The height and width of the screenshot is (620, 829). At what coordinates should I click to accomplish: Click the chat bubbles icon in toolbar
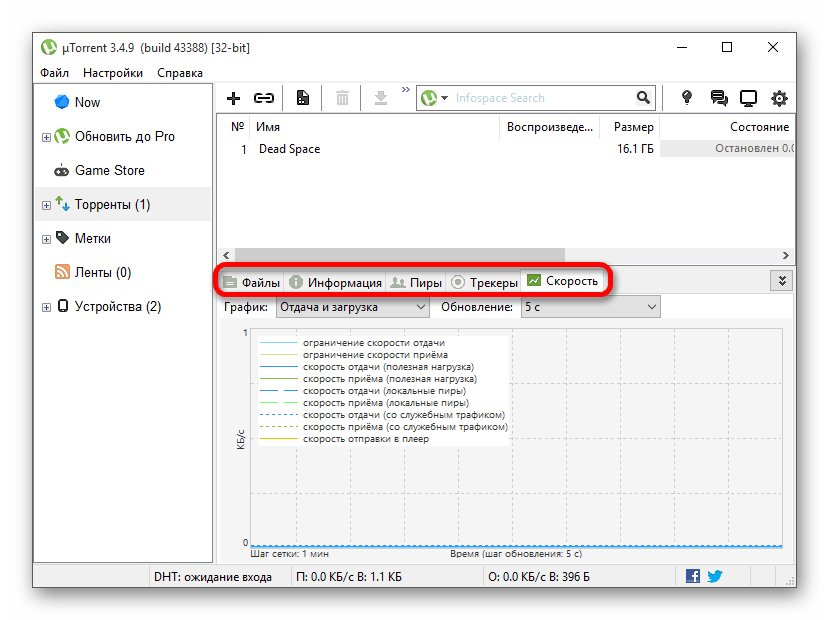(x=718, y=98)
